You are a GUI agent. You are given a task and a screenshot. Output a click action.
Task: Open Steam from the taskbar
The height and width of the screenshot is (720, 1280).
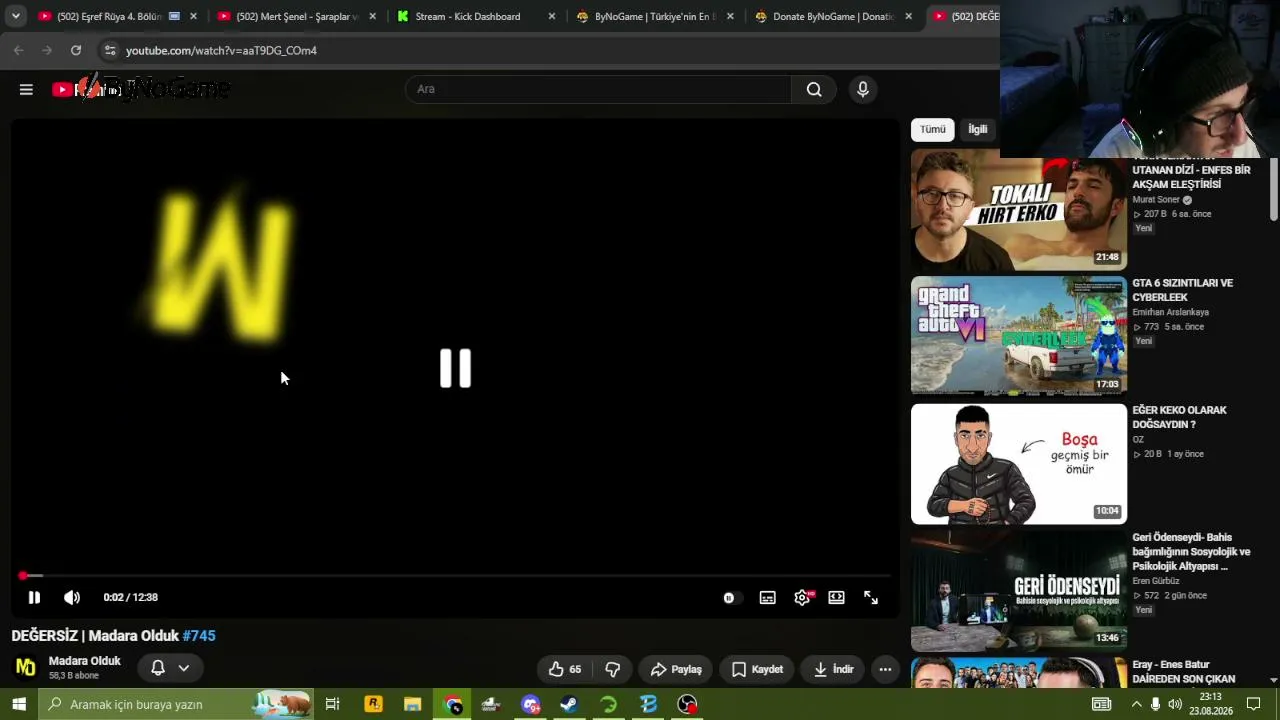tap(569, 704)
